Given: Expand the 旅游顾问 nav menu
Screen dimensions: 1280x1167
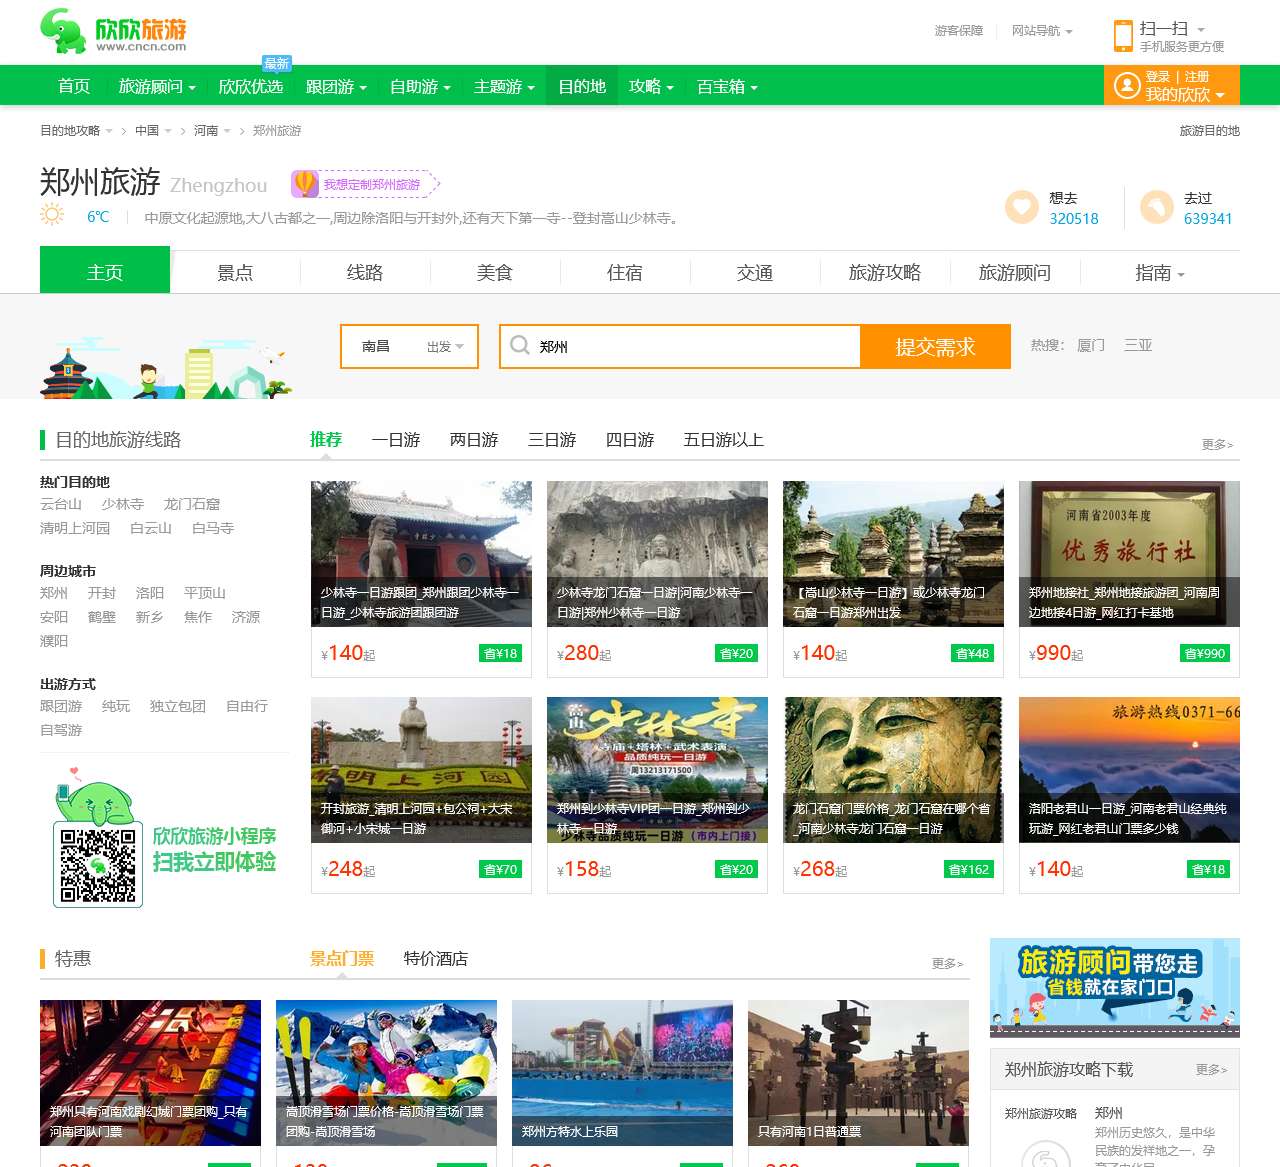Looking at the screenshot, I should [157, 87].
